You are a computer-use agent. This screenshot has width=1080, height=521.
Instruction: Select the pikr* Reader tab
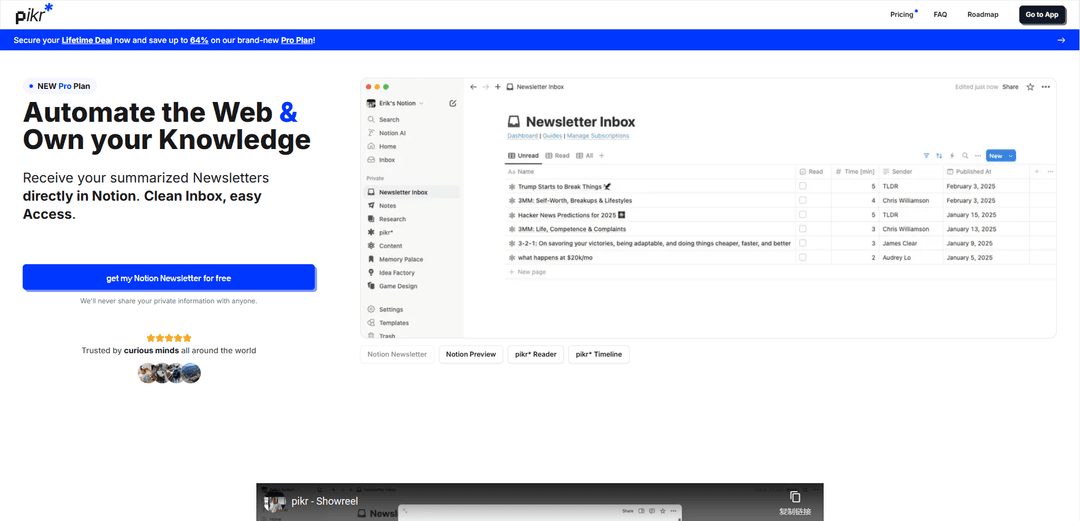(x=536, y=354)
